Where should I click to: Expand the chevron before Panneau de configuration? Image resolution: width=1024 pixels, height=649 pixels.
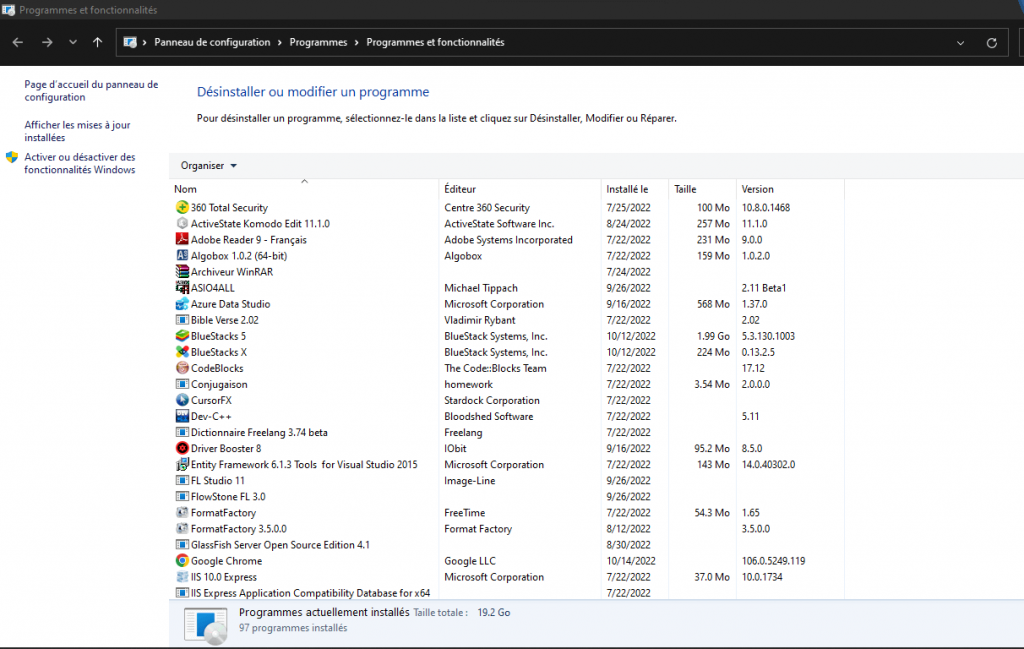tap(144, 42)
